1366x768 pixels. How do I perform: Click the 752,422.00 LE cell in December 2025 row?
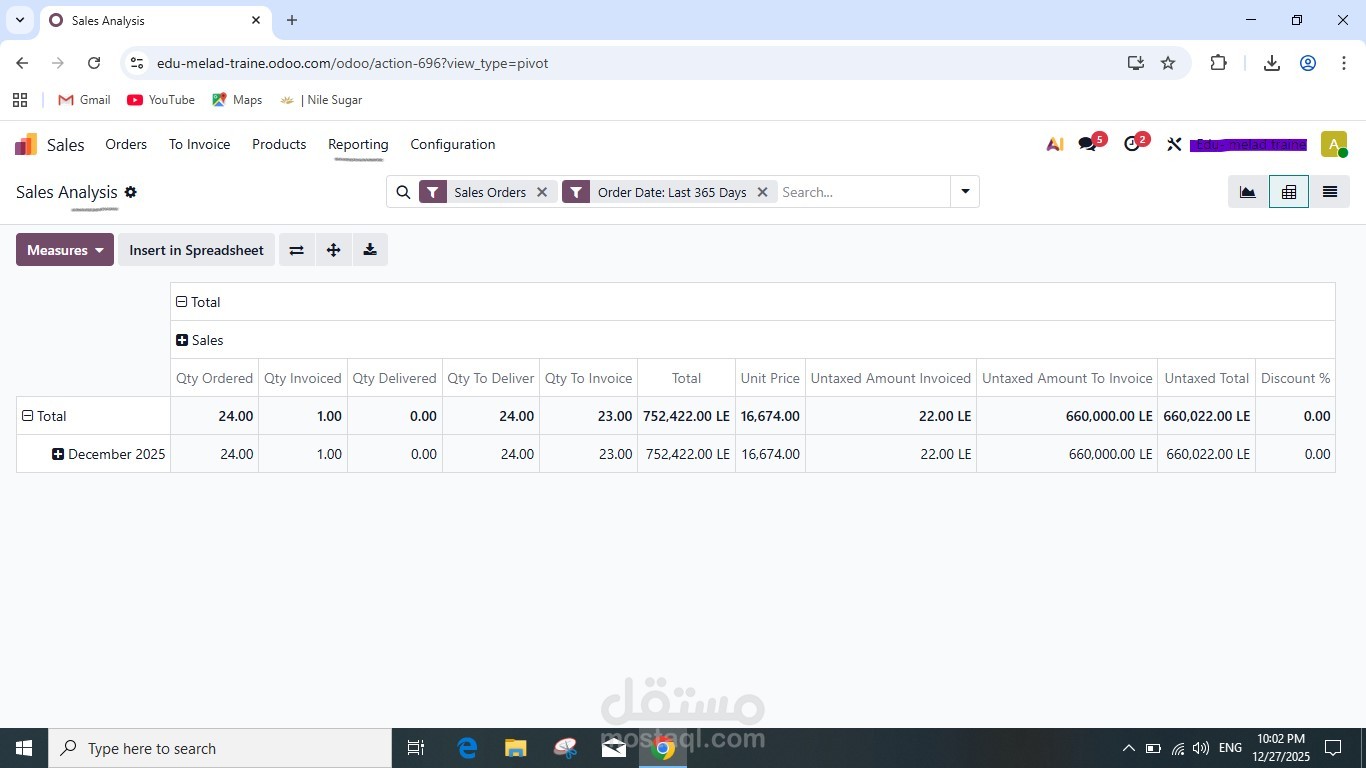pos(687,454)
